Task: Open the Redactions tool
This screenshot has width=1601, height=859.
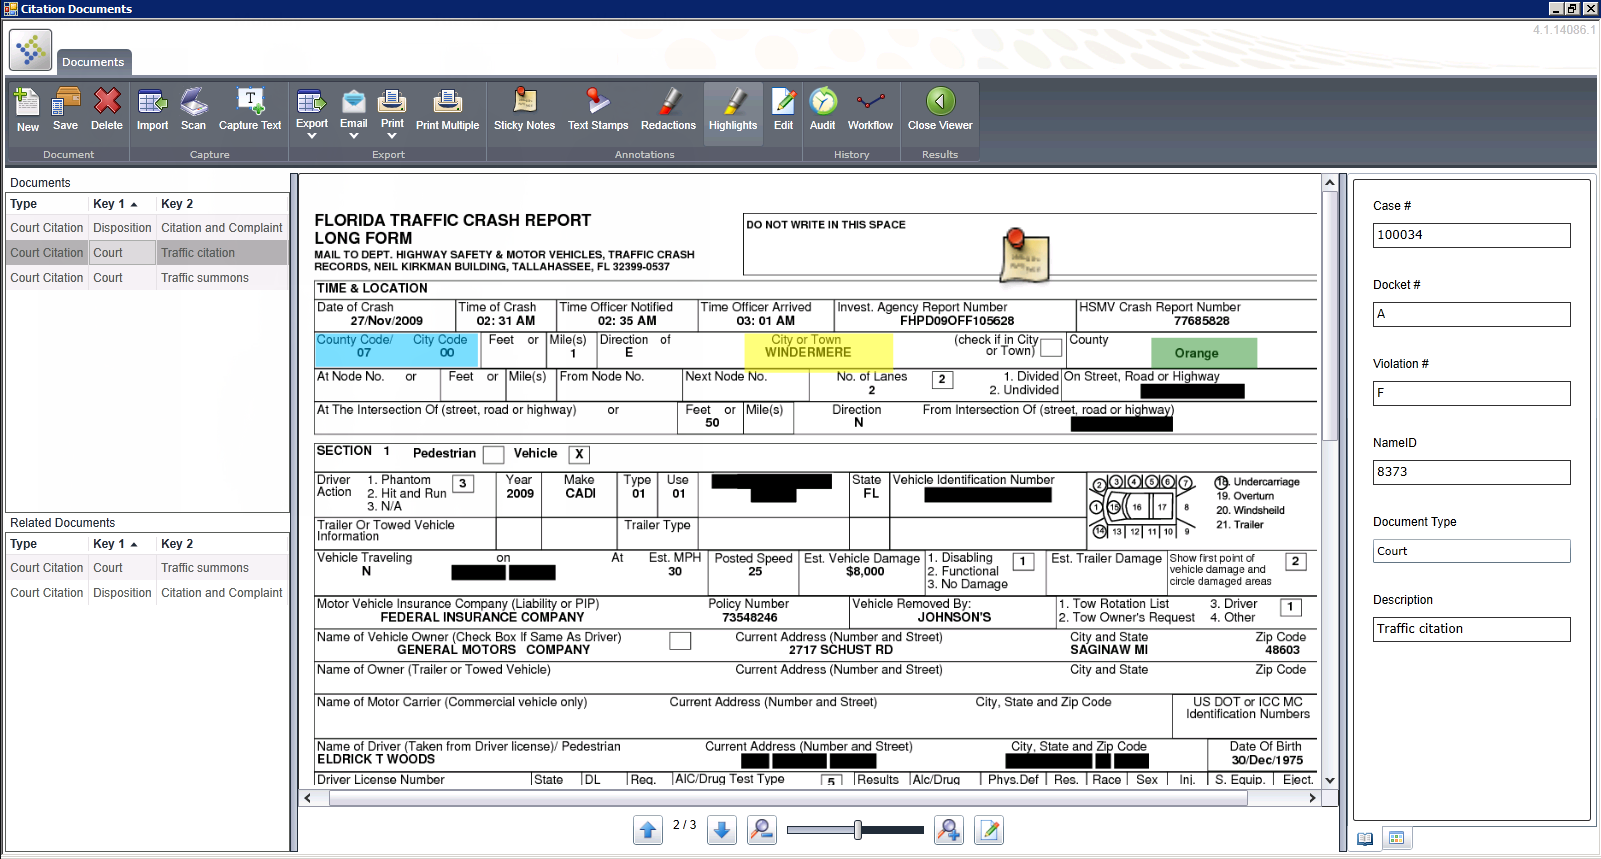Action: tap(668, 109)
